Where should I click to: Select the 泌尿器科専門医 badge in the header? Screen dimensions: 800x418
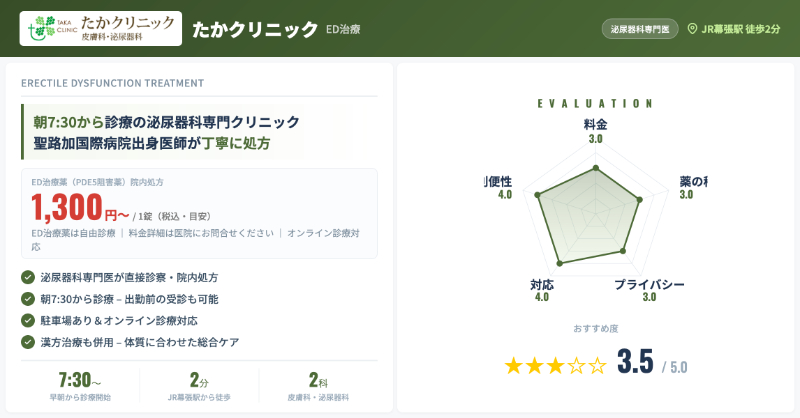641,29
